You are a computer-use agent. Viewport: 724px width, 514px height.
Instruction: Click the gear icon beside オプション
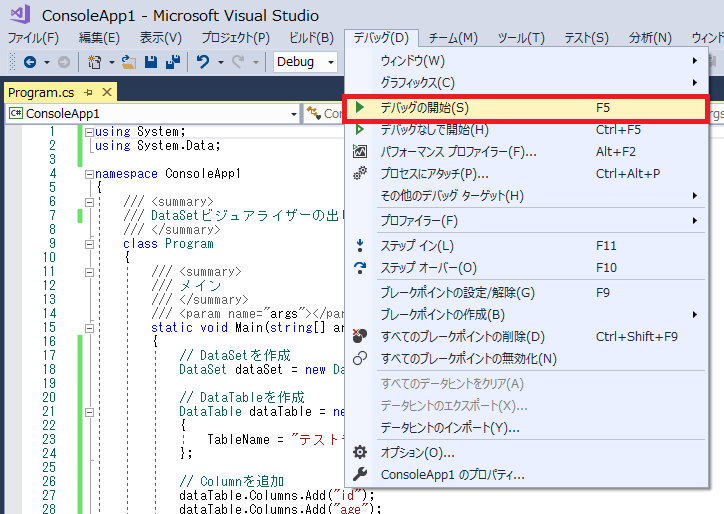(360, 452)
